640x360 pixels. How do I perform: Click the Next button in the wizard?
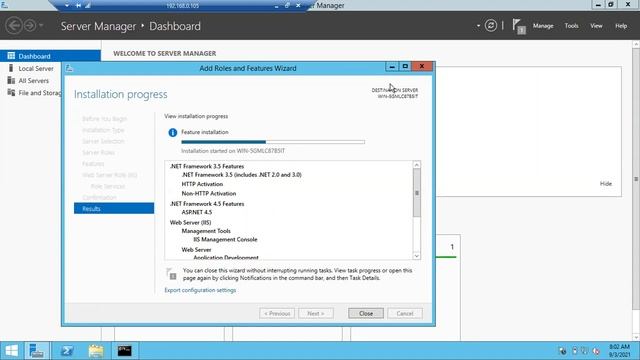(x=316, y=313)
